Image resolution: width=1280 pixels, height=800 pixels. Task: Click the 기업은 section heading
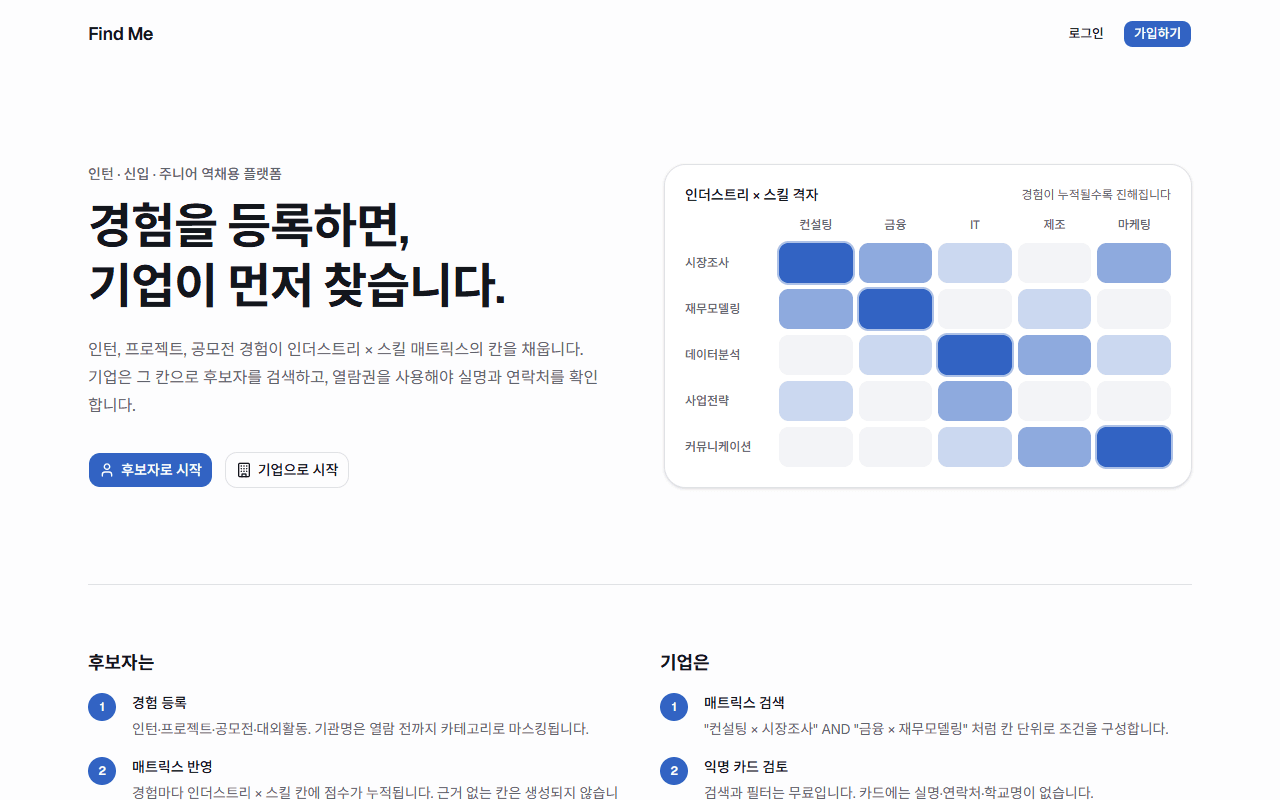[x=685, y=662]
